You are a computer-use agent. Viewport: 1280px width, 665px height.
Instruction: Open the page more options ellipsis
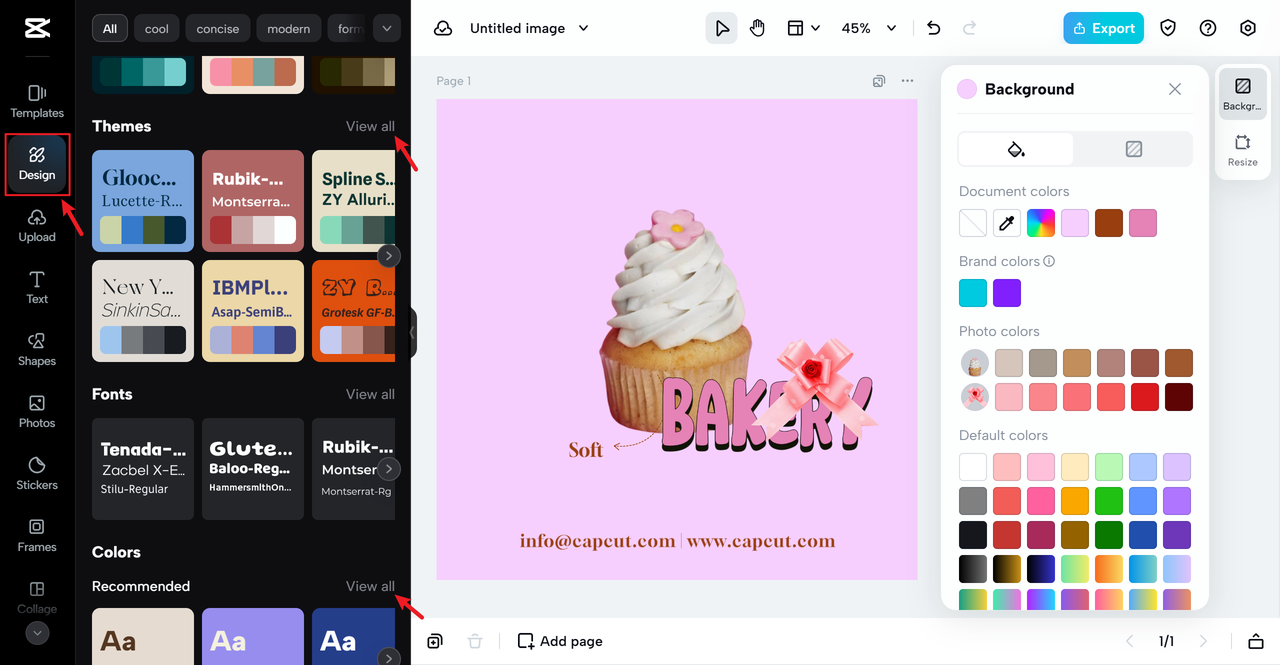pyautogui.click(x=907, y=81)
